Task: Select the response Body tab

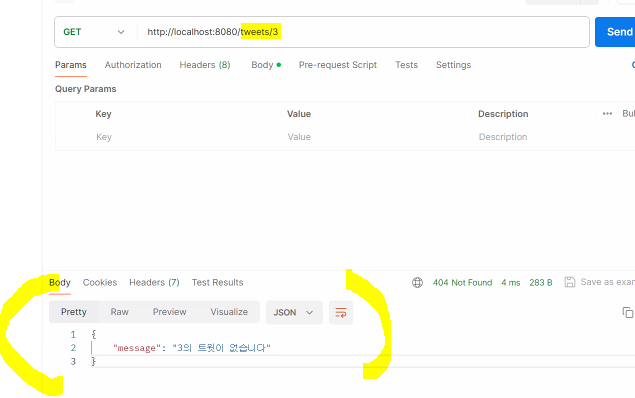Action: [60, 282]
